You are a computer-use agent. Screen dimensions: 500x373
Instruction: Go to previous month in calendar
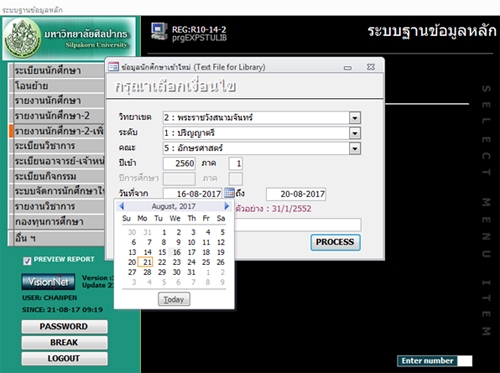[x=122, y=206]
